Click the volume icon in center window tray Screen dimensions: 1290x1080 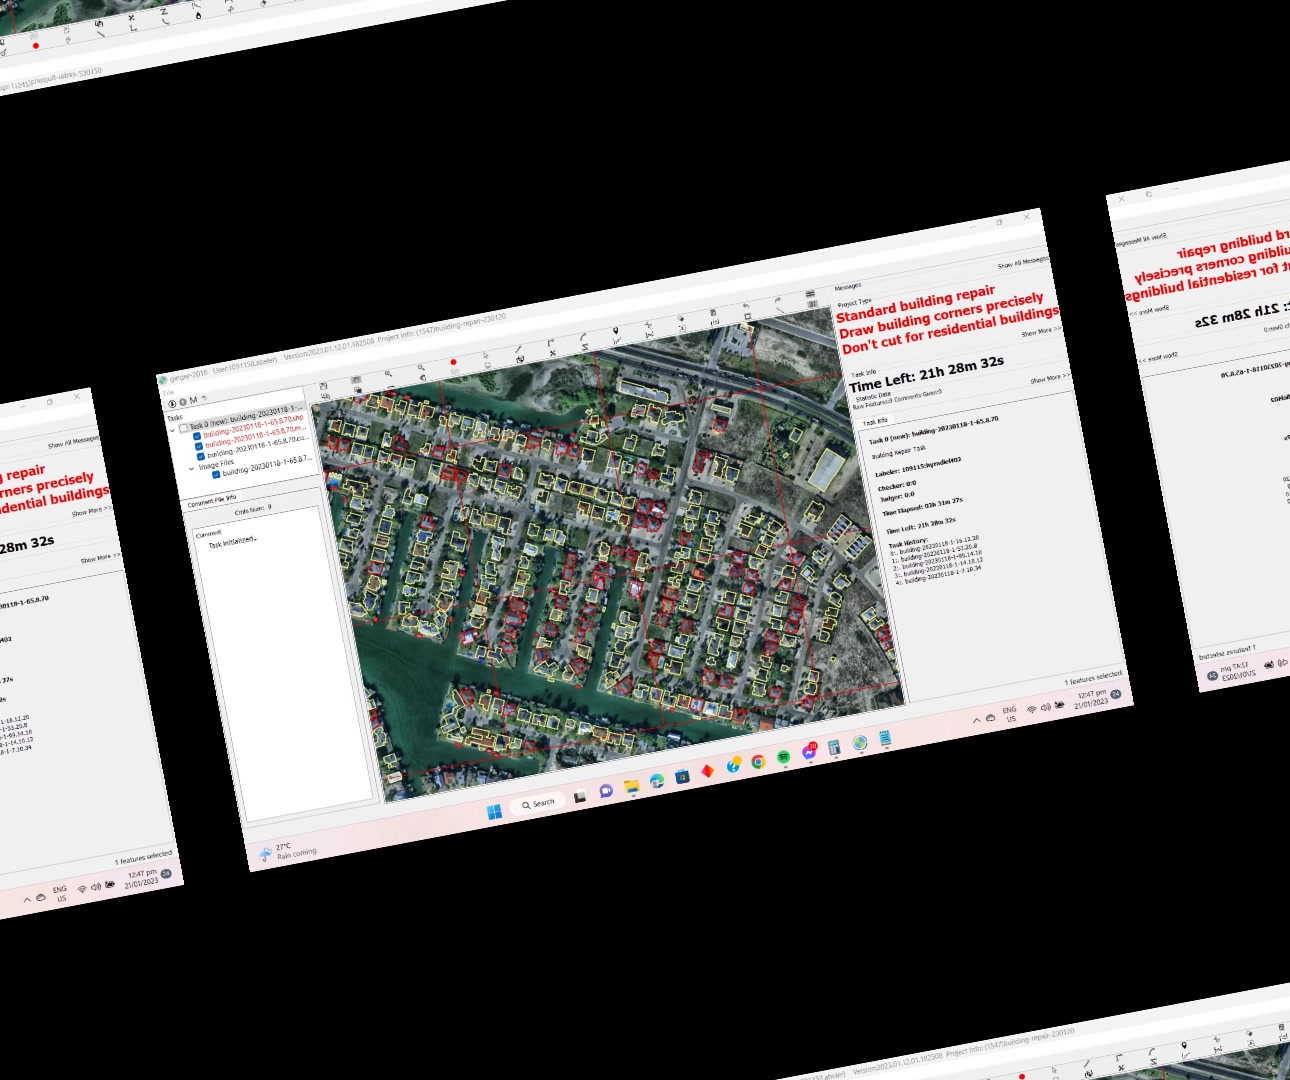[1046, 707]
